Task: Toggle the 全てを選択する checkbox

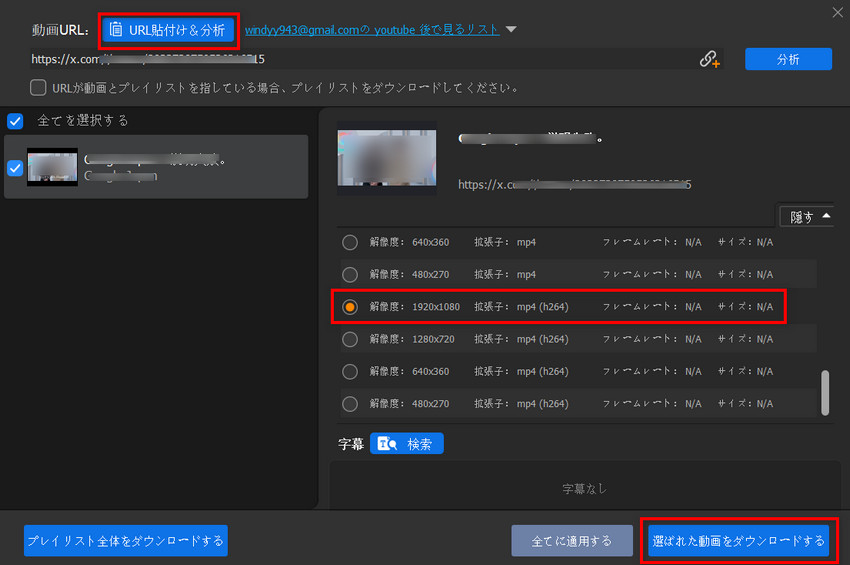Action: [15, 121]
